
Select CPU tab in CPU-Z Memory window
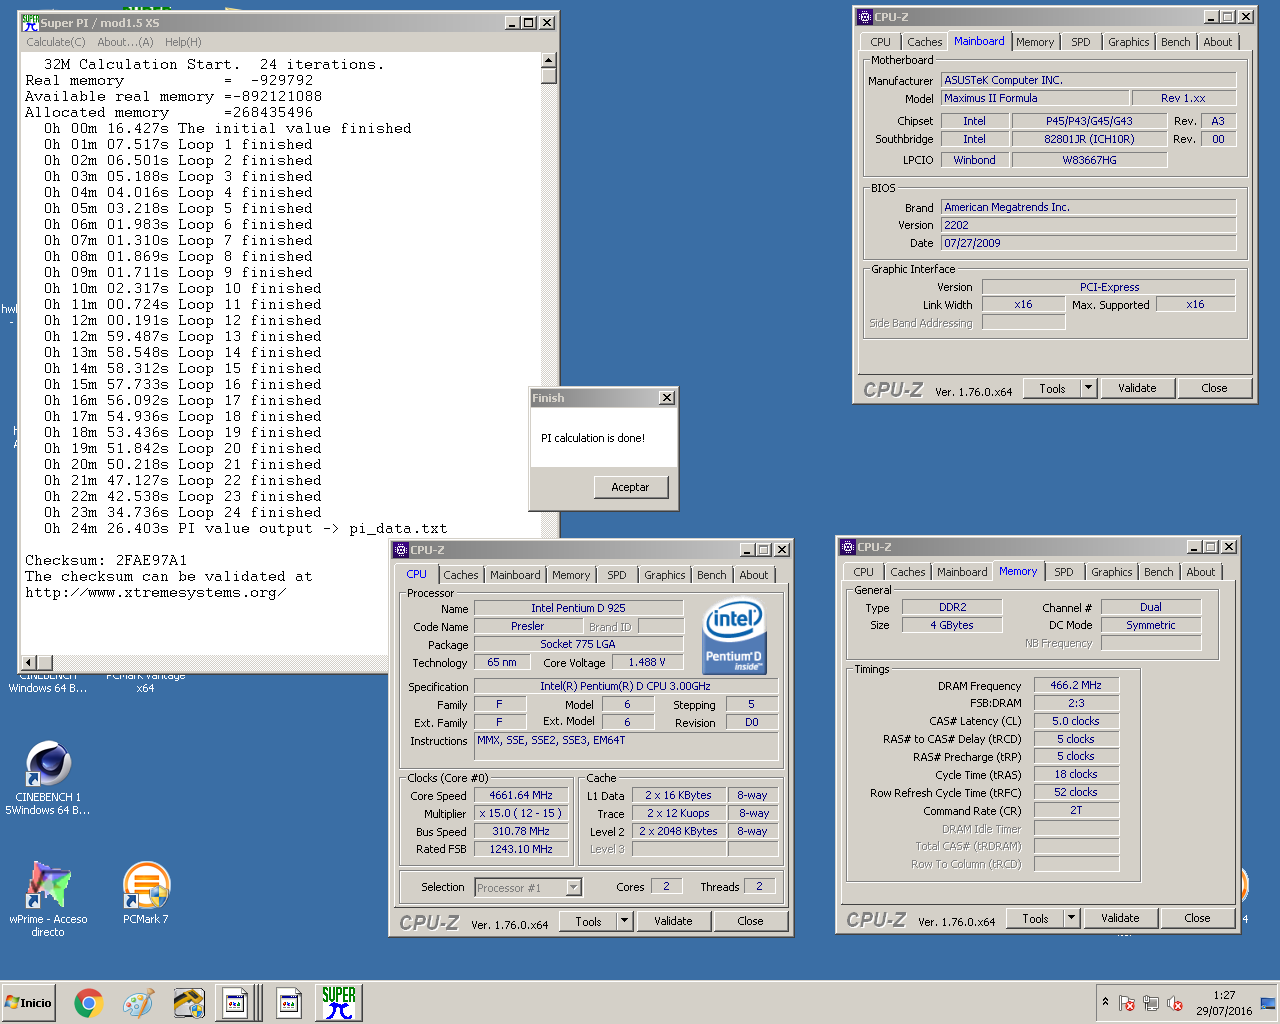coord(864,572)
